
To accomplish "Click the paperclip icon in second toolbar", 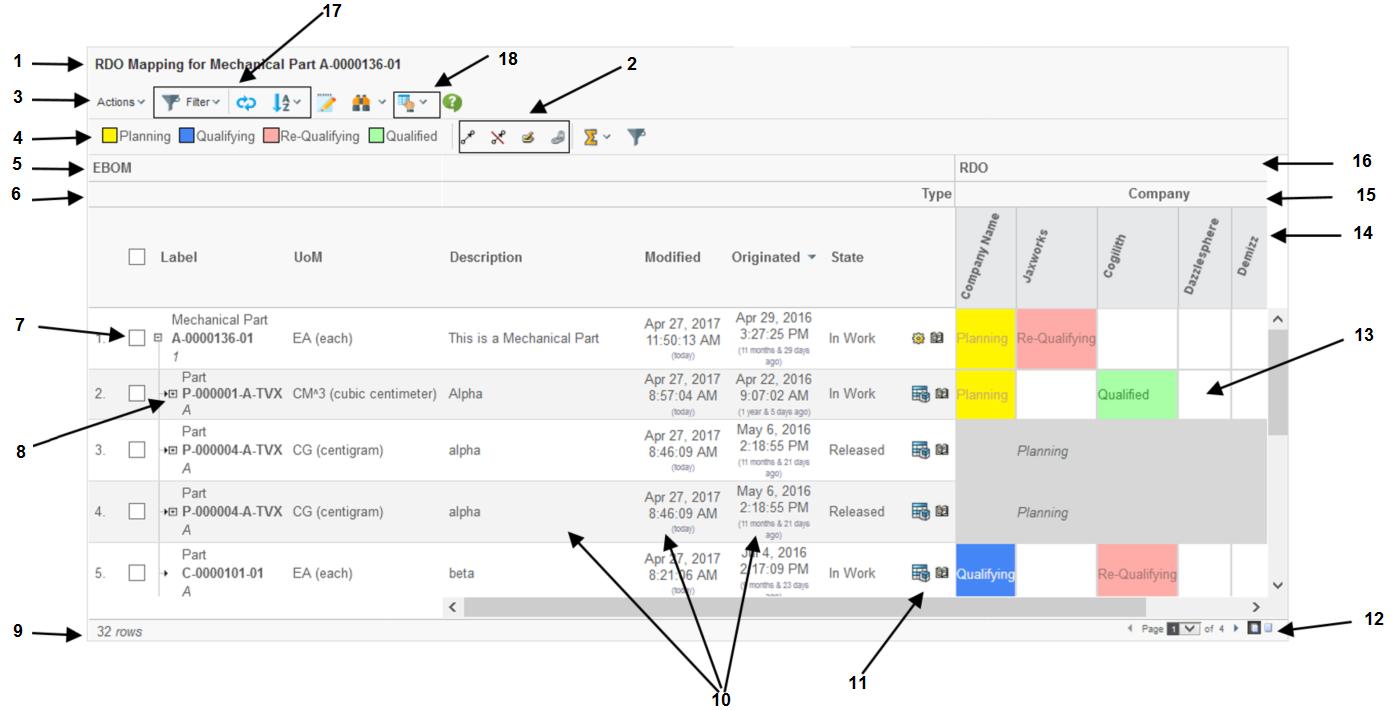I will click(557, 137).
